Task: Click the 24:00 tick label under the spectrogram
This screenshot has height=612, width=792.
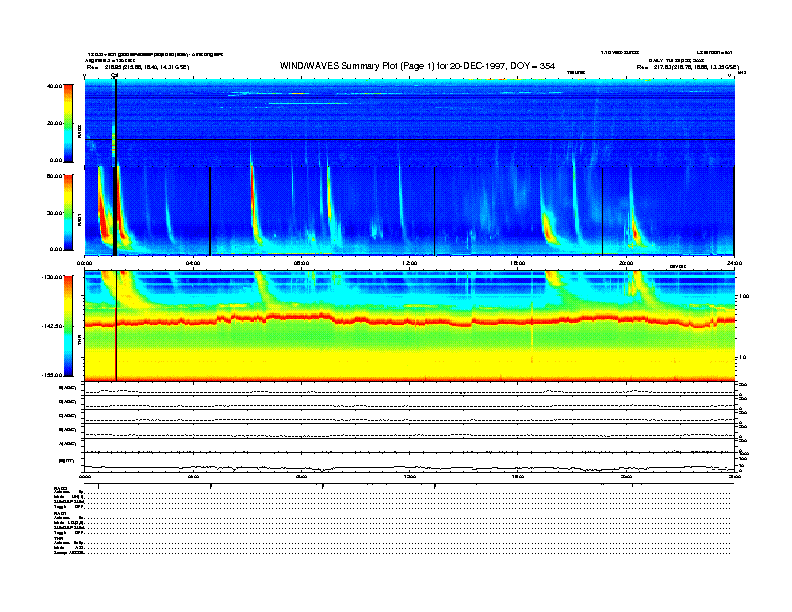Action: click(734, 263)
